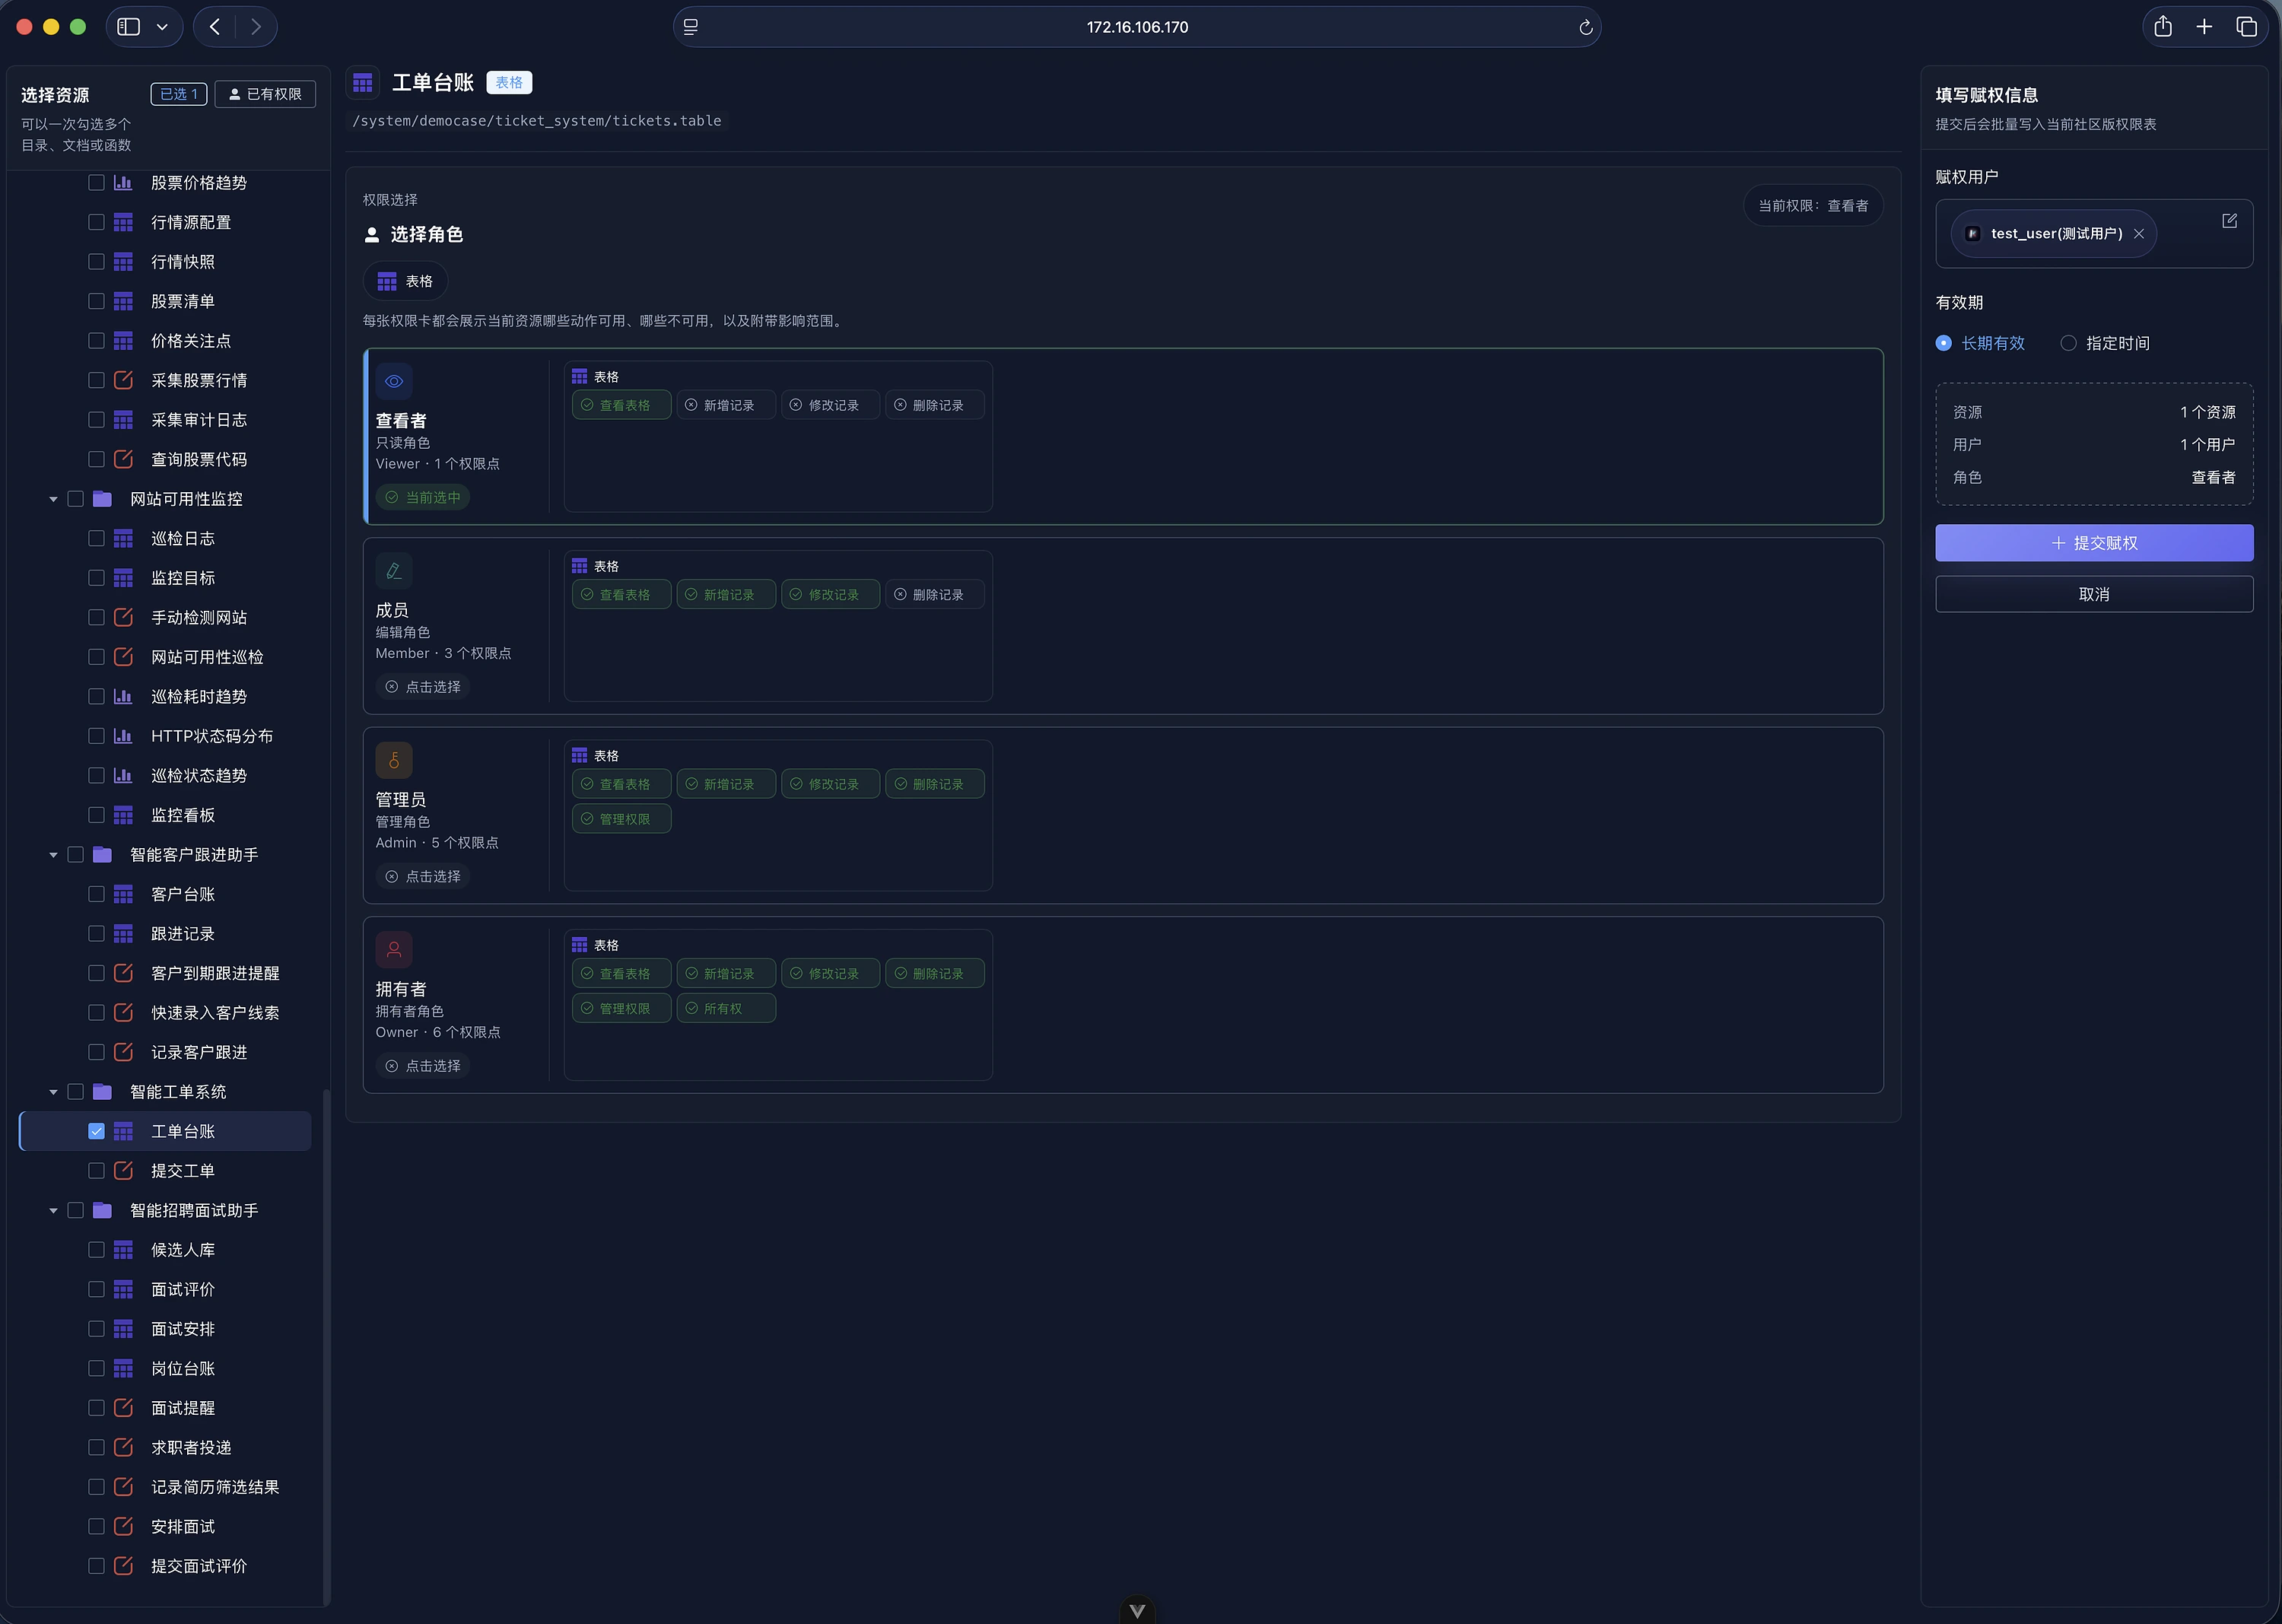Click 点击选择 on the 拥有者 card
The height and width of the screenshot is (1624, 2282).
[423, 1066]
